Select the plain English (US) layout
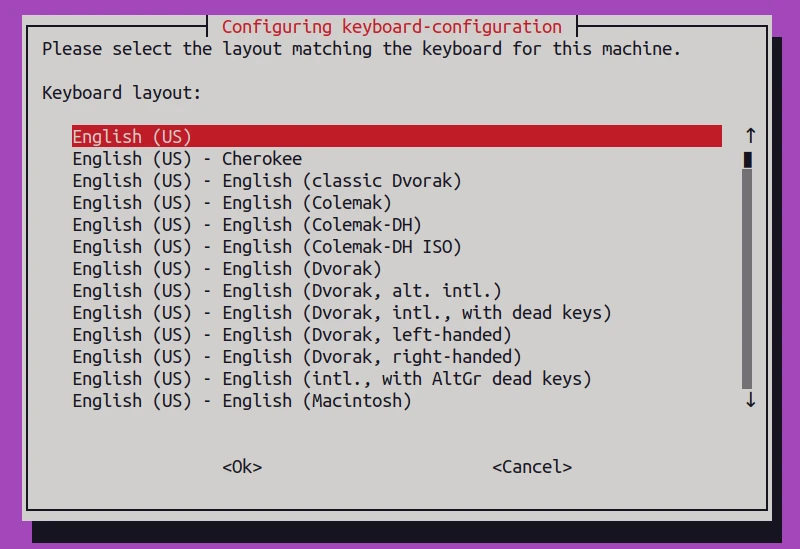 pyautogui.click(x=396, y=136)
